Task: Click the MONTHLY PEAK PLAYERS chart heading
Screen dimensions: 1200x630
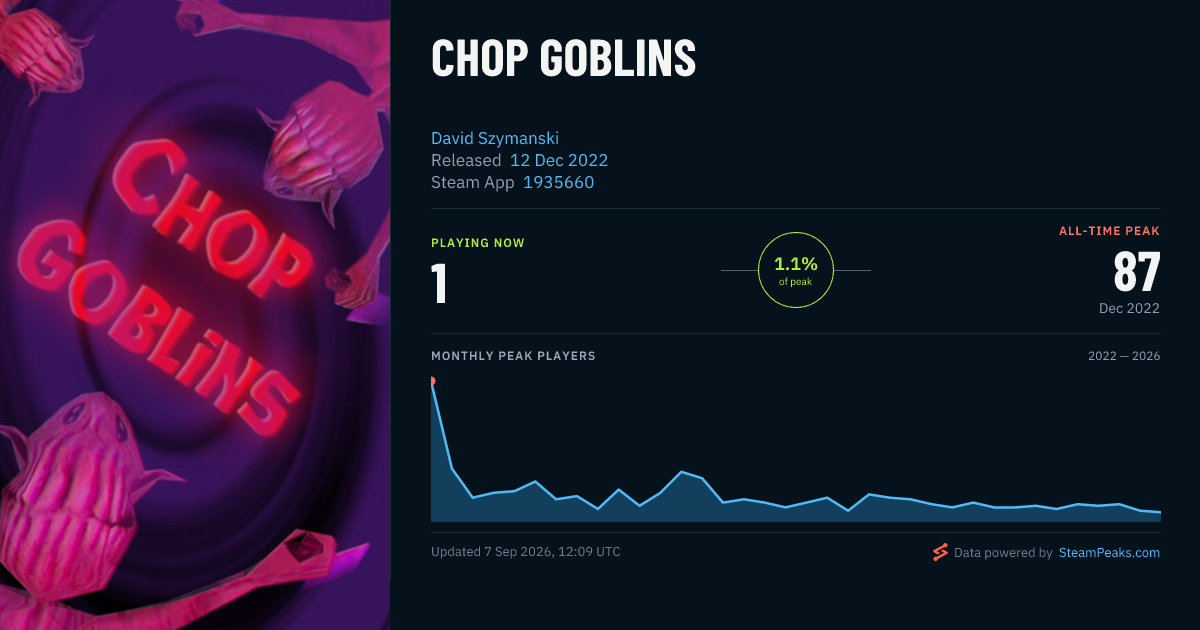Action: [x=513, y=356]
